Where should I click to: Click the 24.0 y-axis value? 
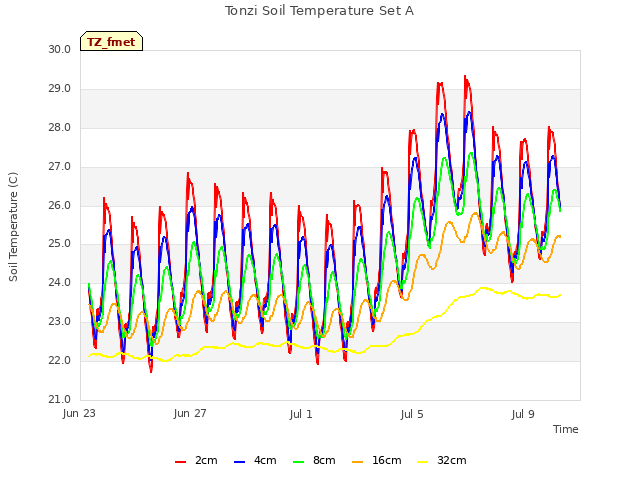coord(60,282)
